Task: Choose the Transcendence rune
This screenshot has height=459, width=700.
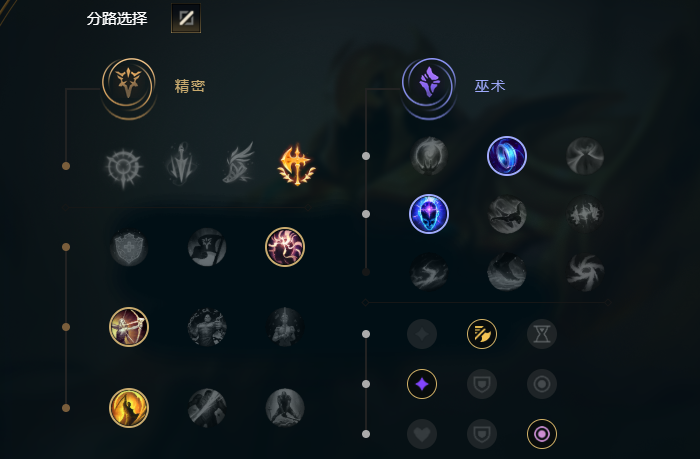Action: click(x=429, y=214)
